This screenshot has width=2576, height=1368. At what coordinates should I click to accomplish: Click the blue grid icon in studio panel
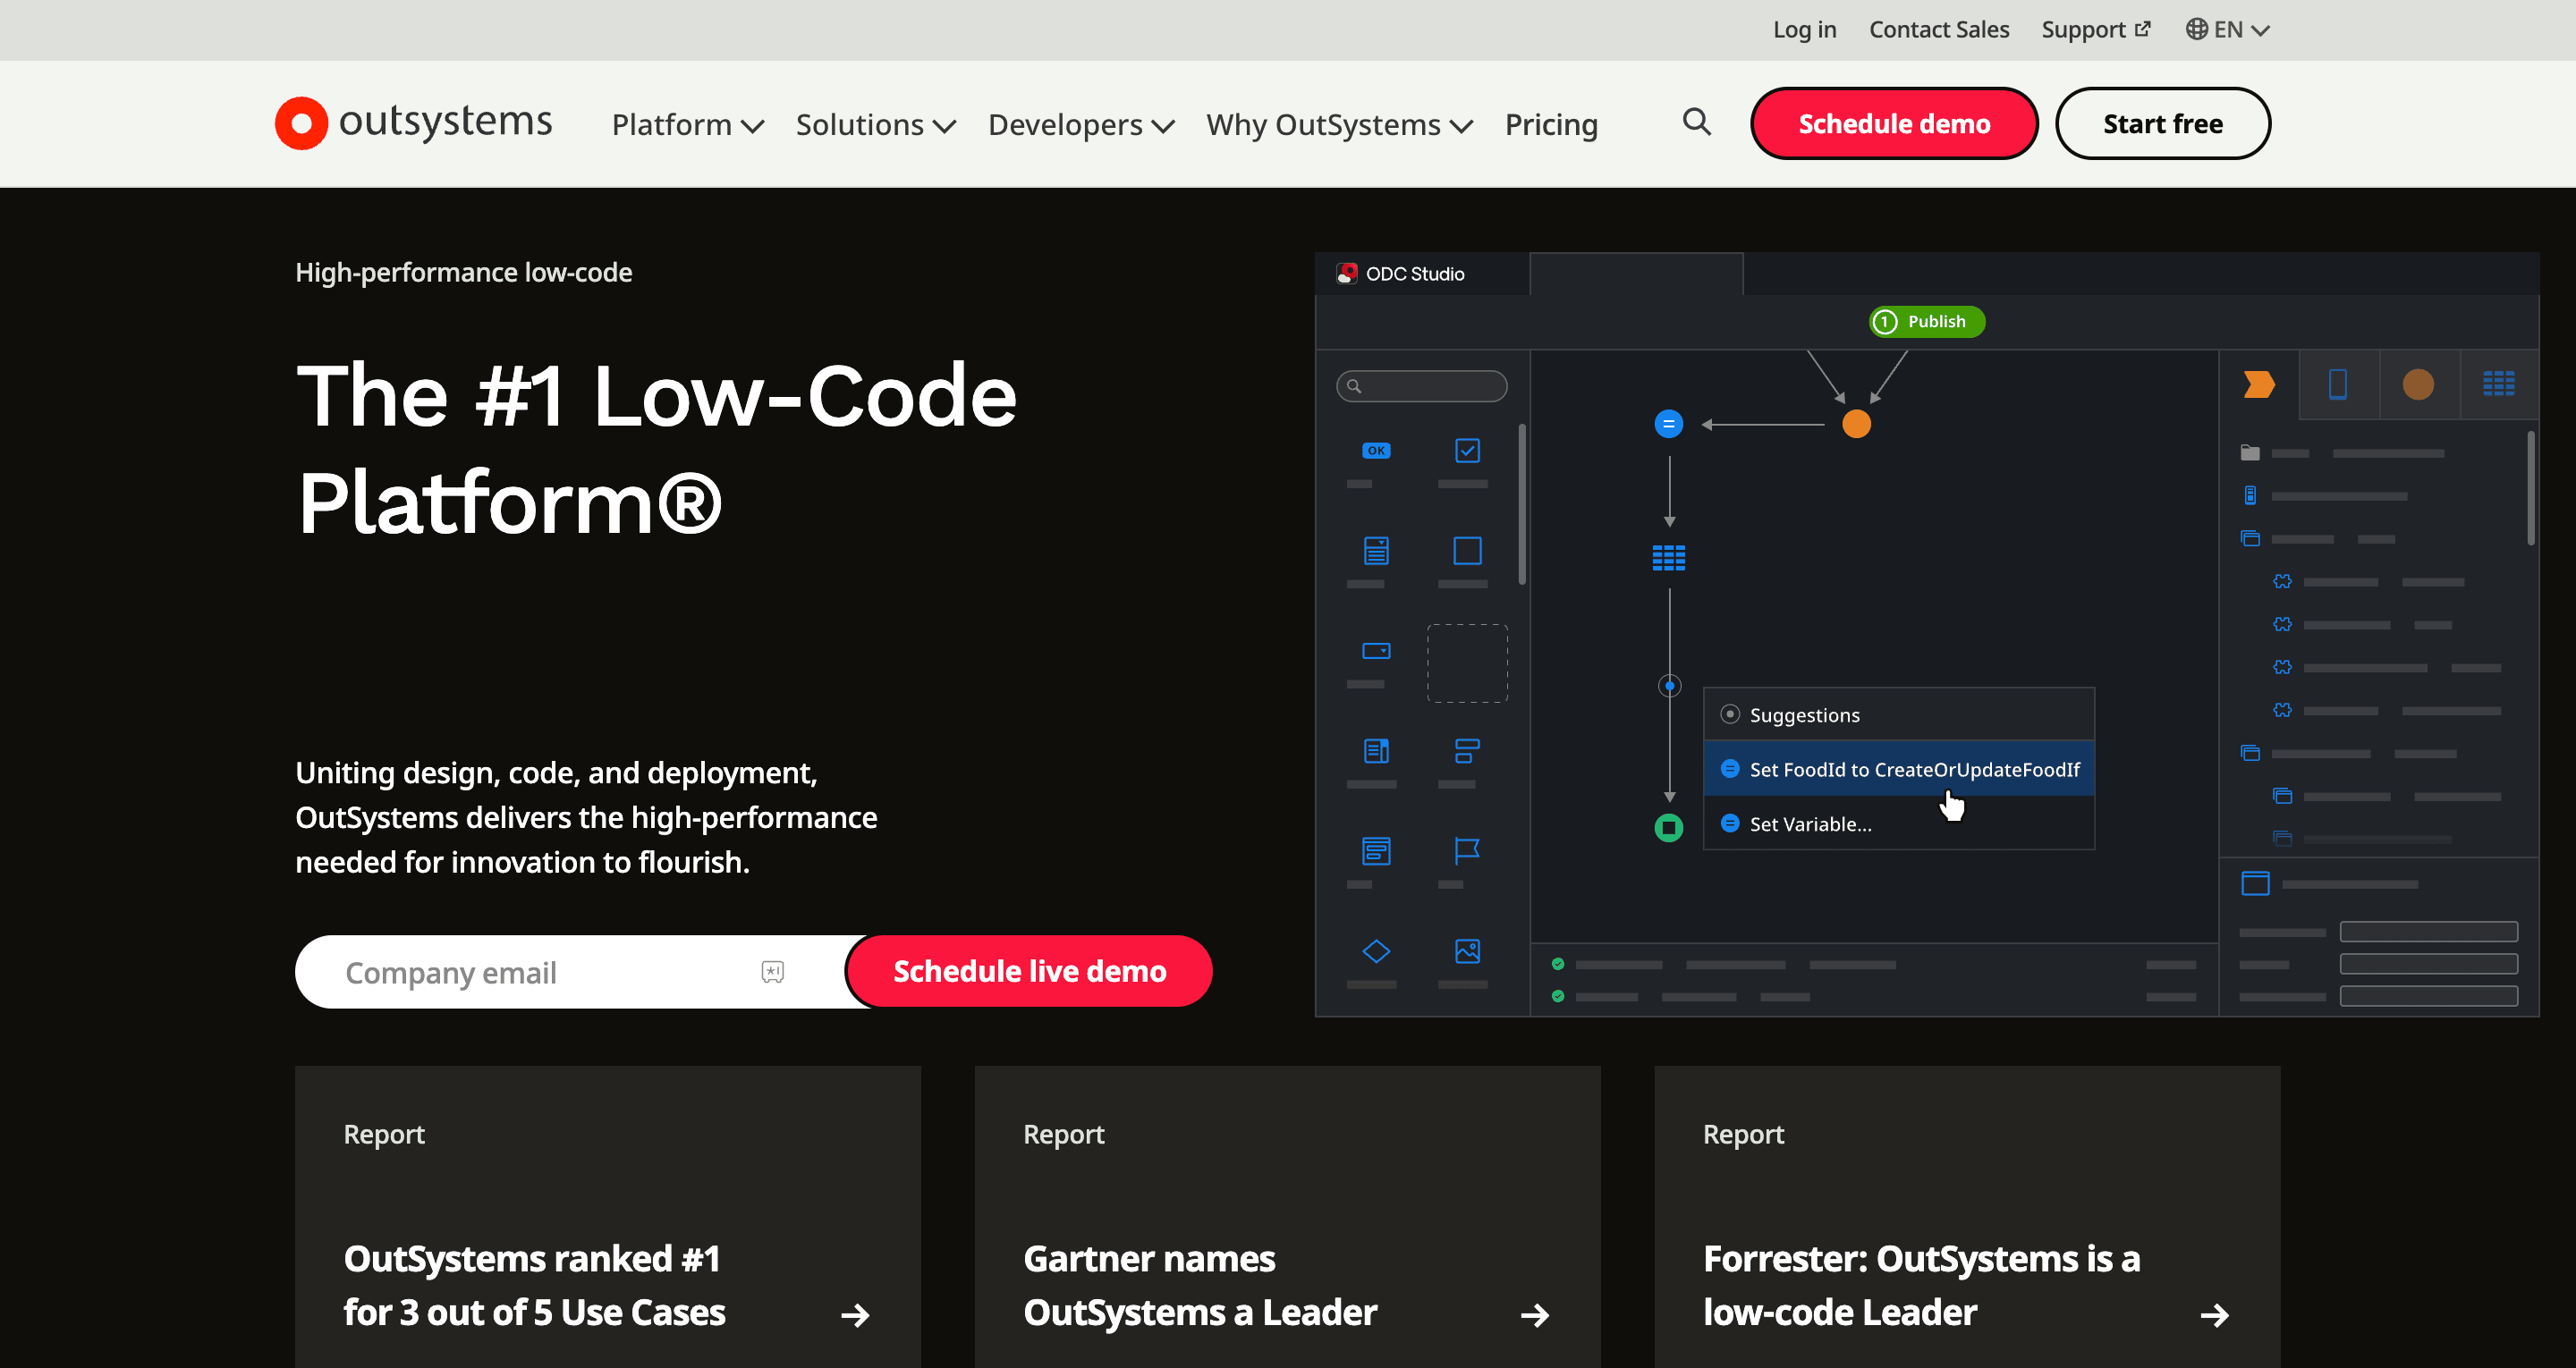[x=2498, y=385]
